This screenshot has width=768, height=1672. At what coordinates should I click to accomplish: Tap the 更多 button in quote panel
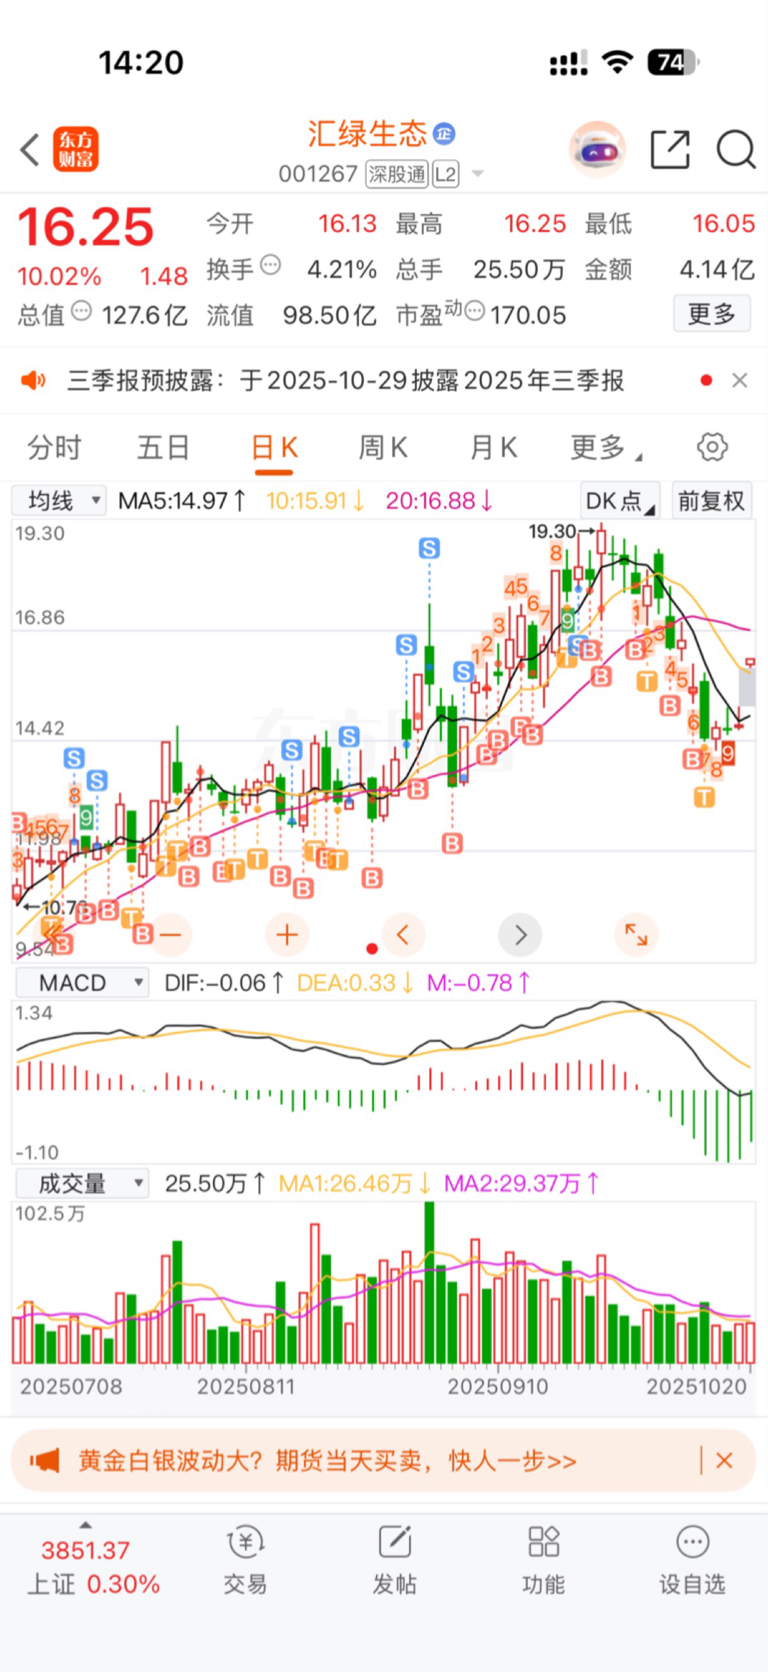[712, 314]
